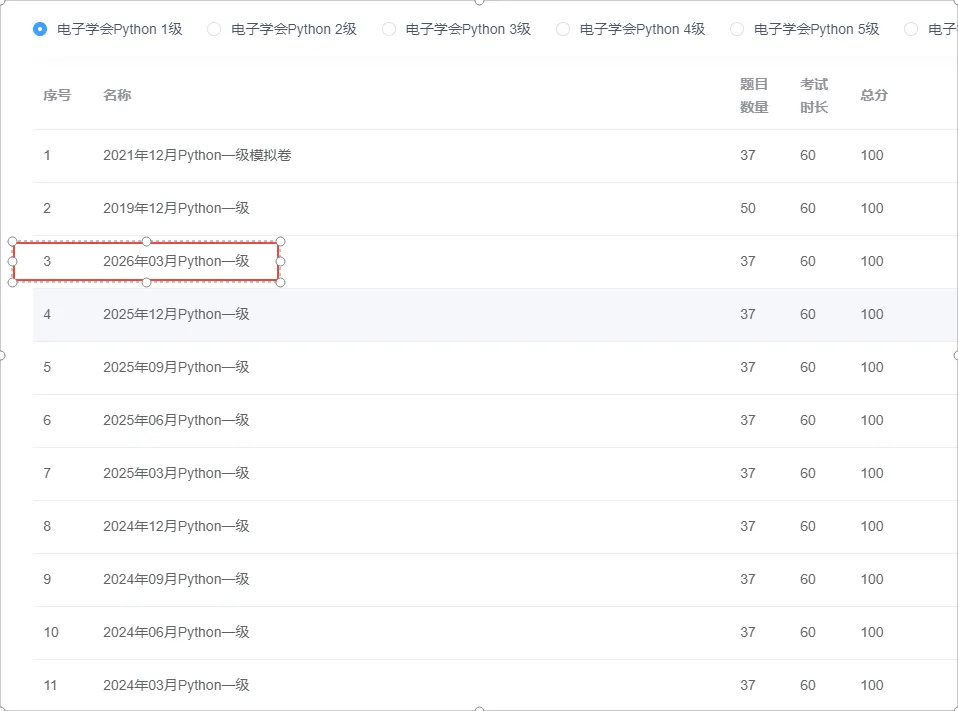Open 2025年09月Python一级 exam
The width and height of the screenshot is (958, 711).
(x=177, y=367)
